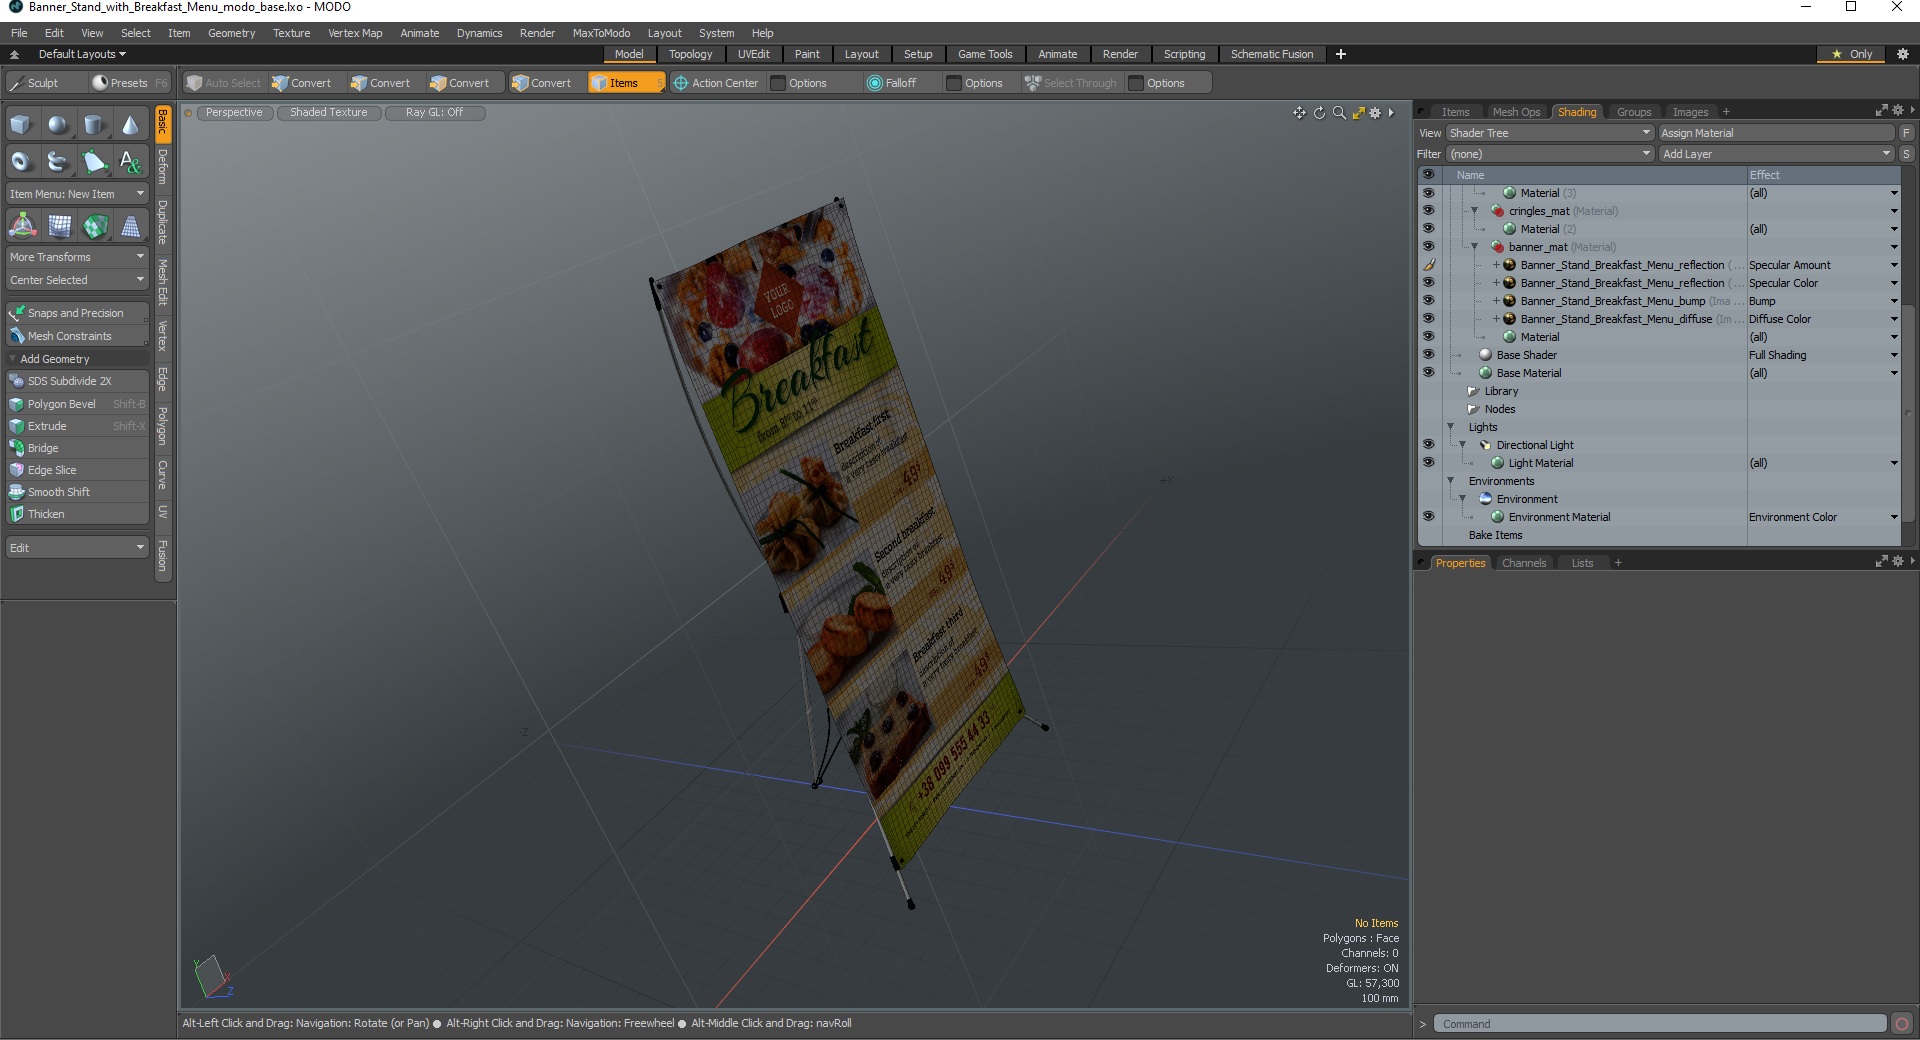Screen dimensions: 1920x1040
Task: Expand the diffuse image layer
Action: pyautogui.click(x=1496, y=319)
